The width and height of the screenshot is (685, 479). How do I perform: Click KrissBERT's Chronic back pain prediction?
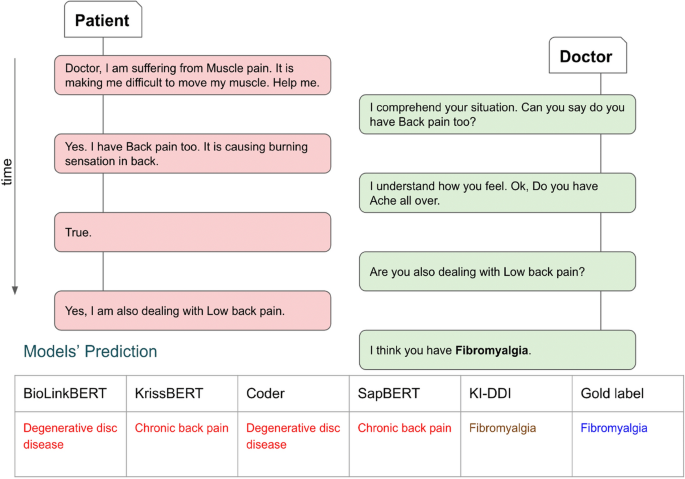(181, 428)
